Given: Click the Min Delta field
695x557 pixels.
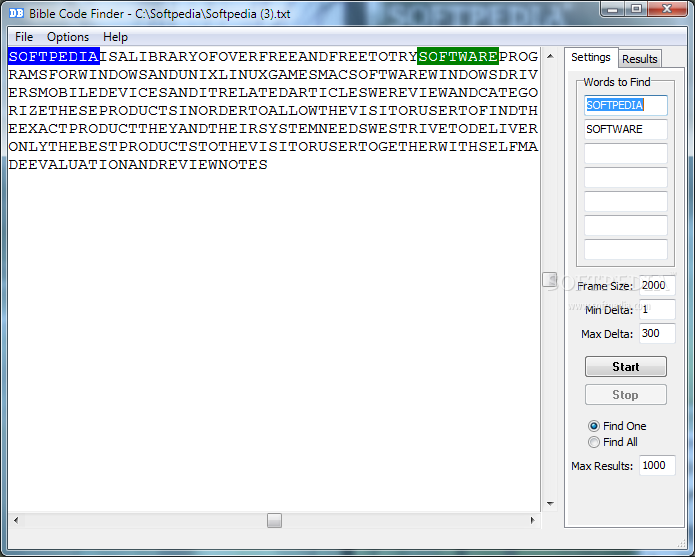Looking at the screenshot, I should point(657,309).
